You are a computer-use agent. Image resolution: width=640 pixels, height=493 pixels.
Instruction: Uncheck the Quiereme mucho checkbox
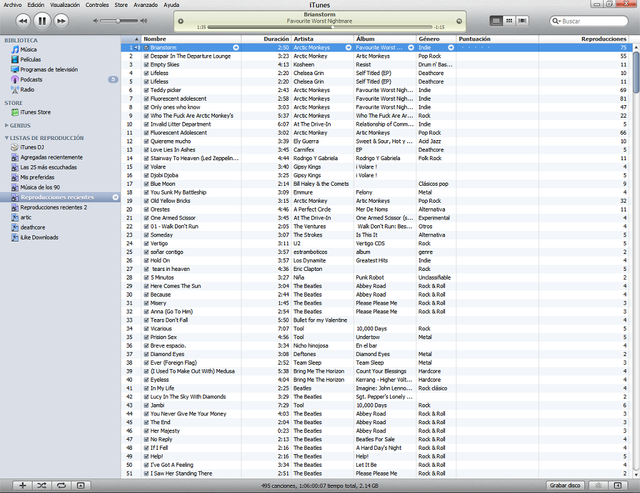146,141
